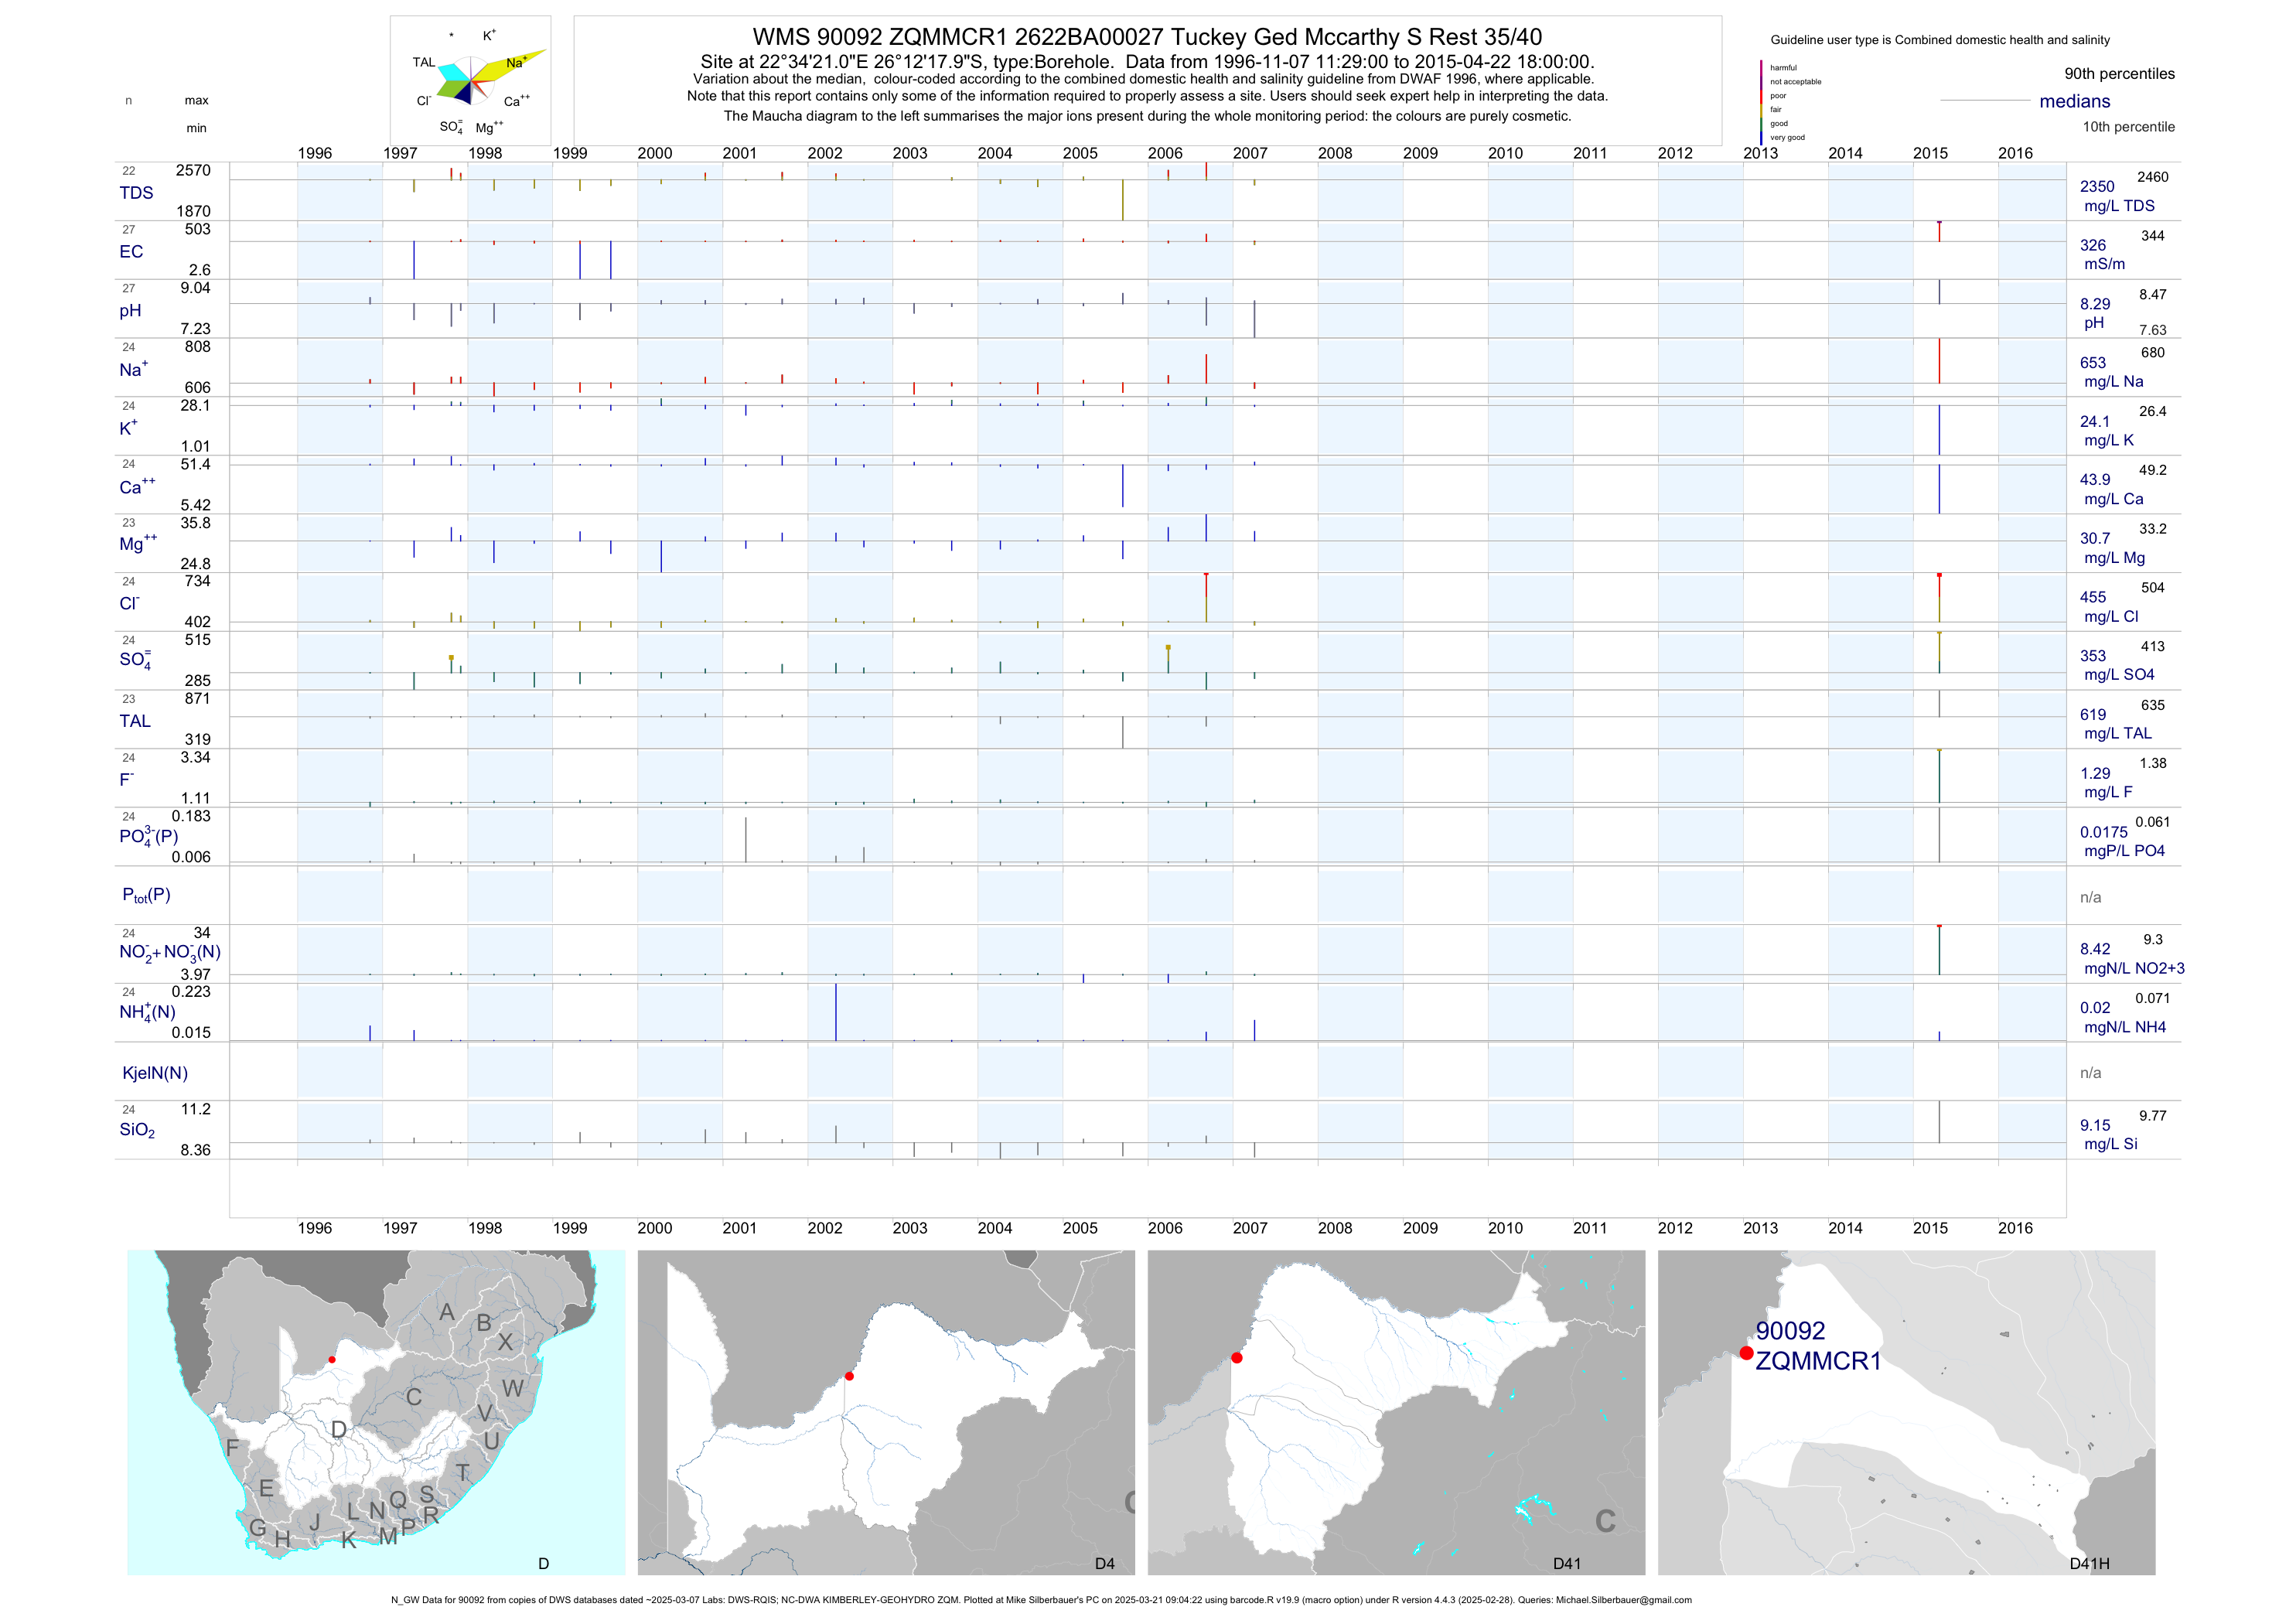Click the red dot on South Africa map
2296x1624 pixels.
point(332,1360)
